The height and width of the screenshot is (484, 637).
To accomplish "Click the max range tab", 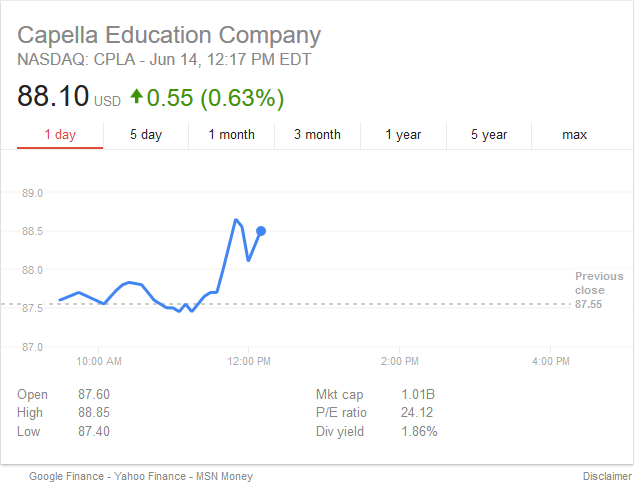I will point(574,135).
